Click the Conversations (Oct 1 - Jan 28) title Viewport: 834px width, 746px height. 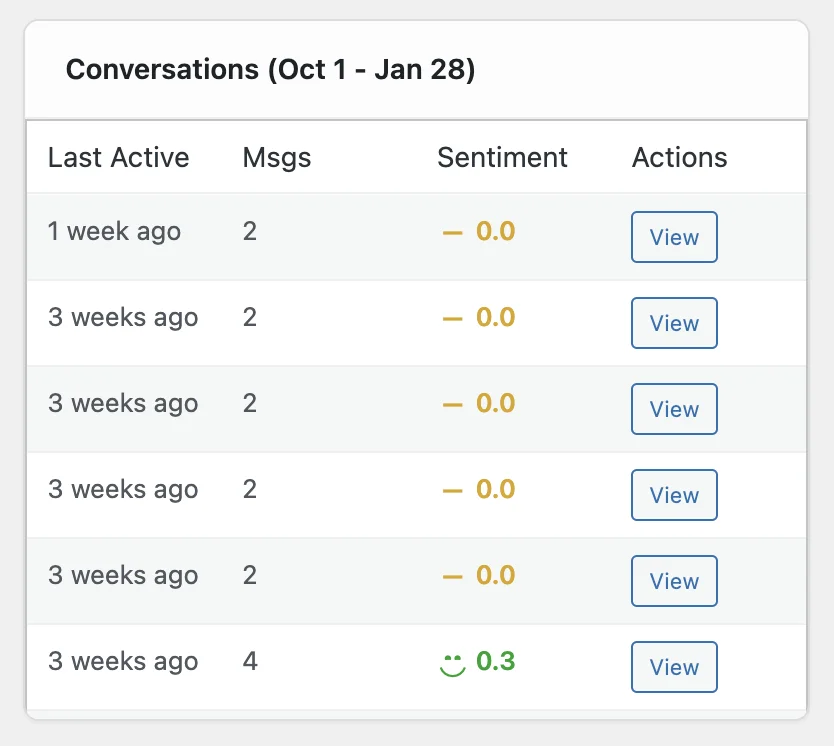point(270,71)
